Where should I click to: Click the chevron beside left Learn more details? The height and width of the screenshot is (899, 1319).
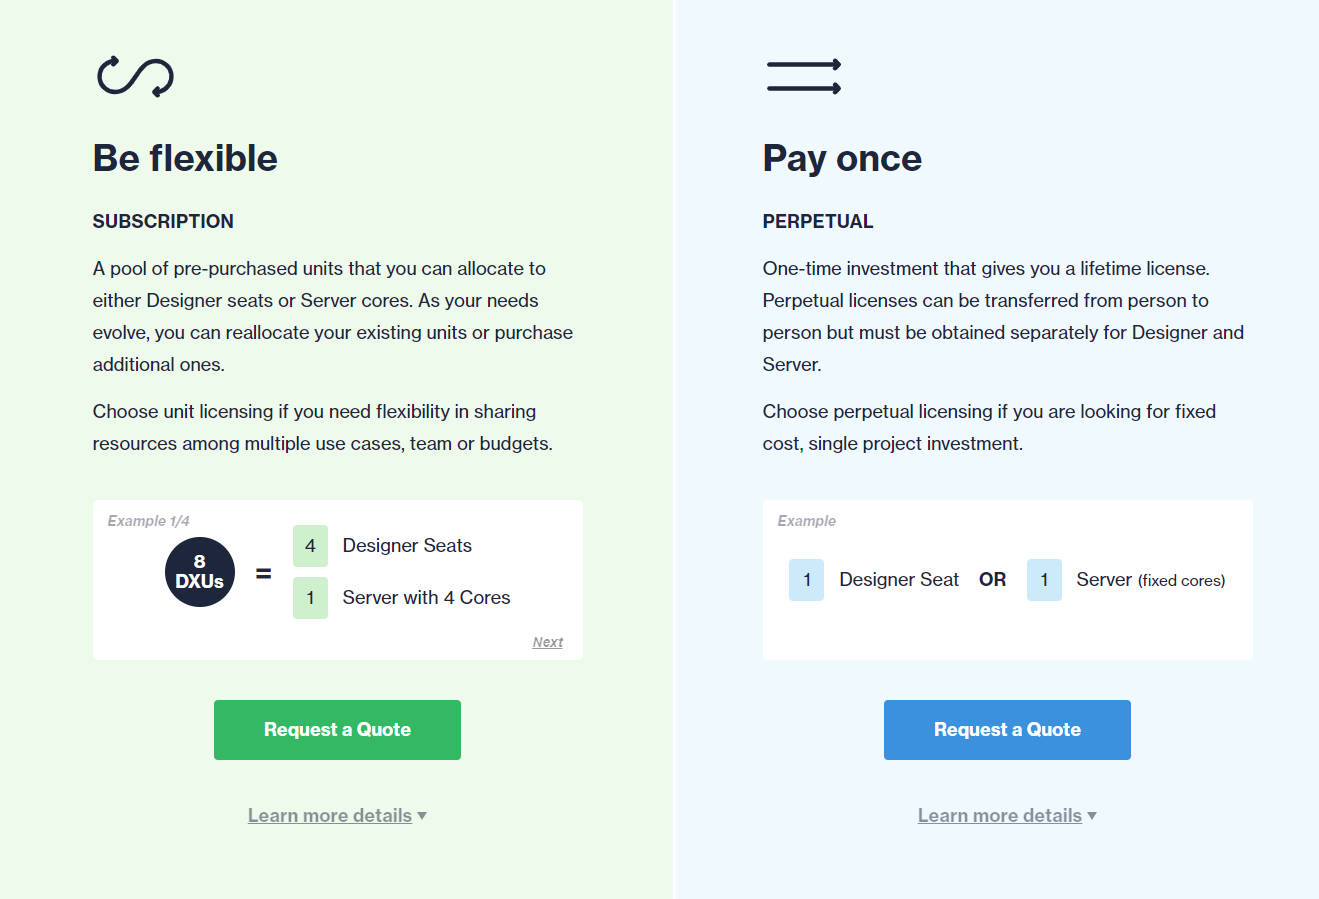click(x=422, y=815)
